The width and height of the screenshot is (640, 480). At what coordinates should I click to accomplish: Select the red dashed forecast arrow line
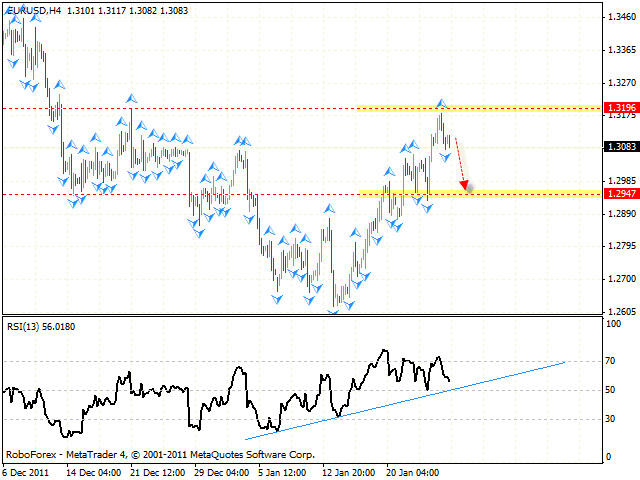pyautogui.click(x=460, y=160)
